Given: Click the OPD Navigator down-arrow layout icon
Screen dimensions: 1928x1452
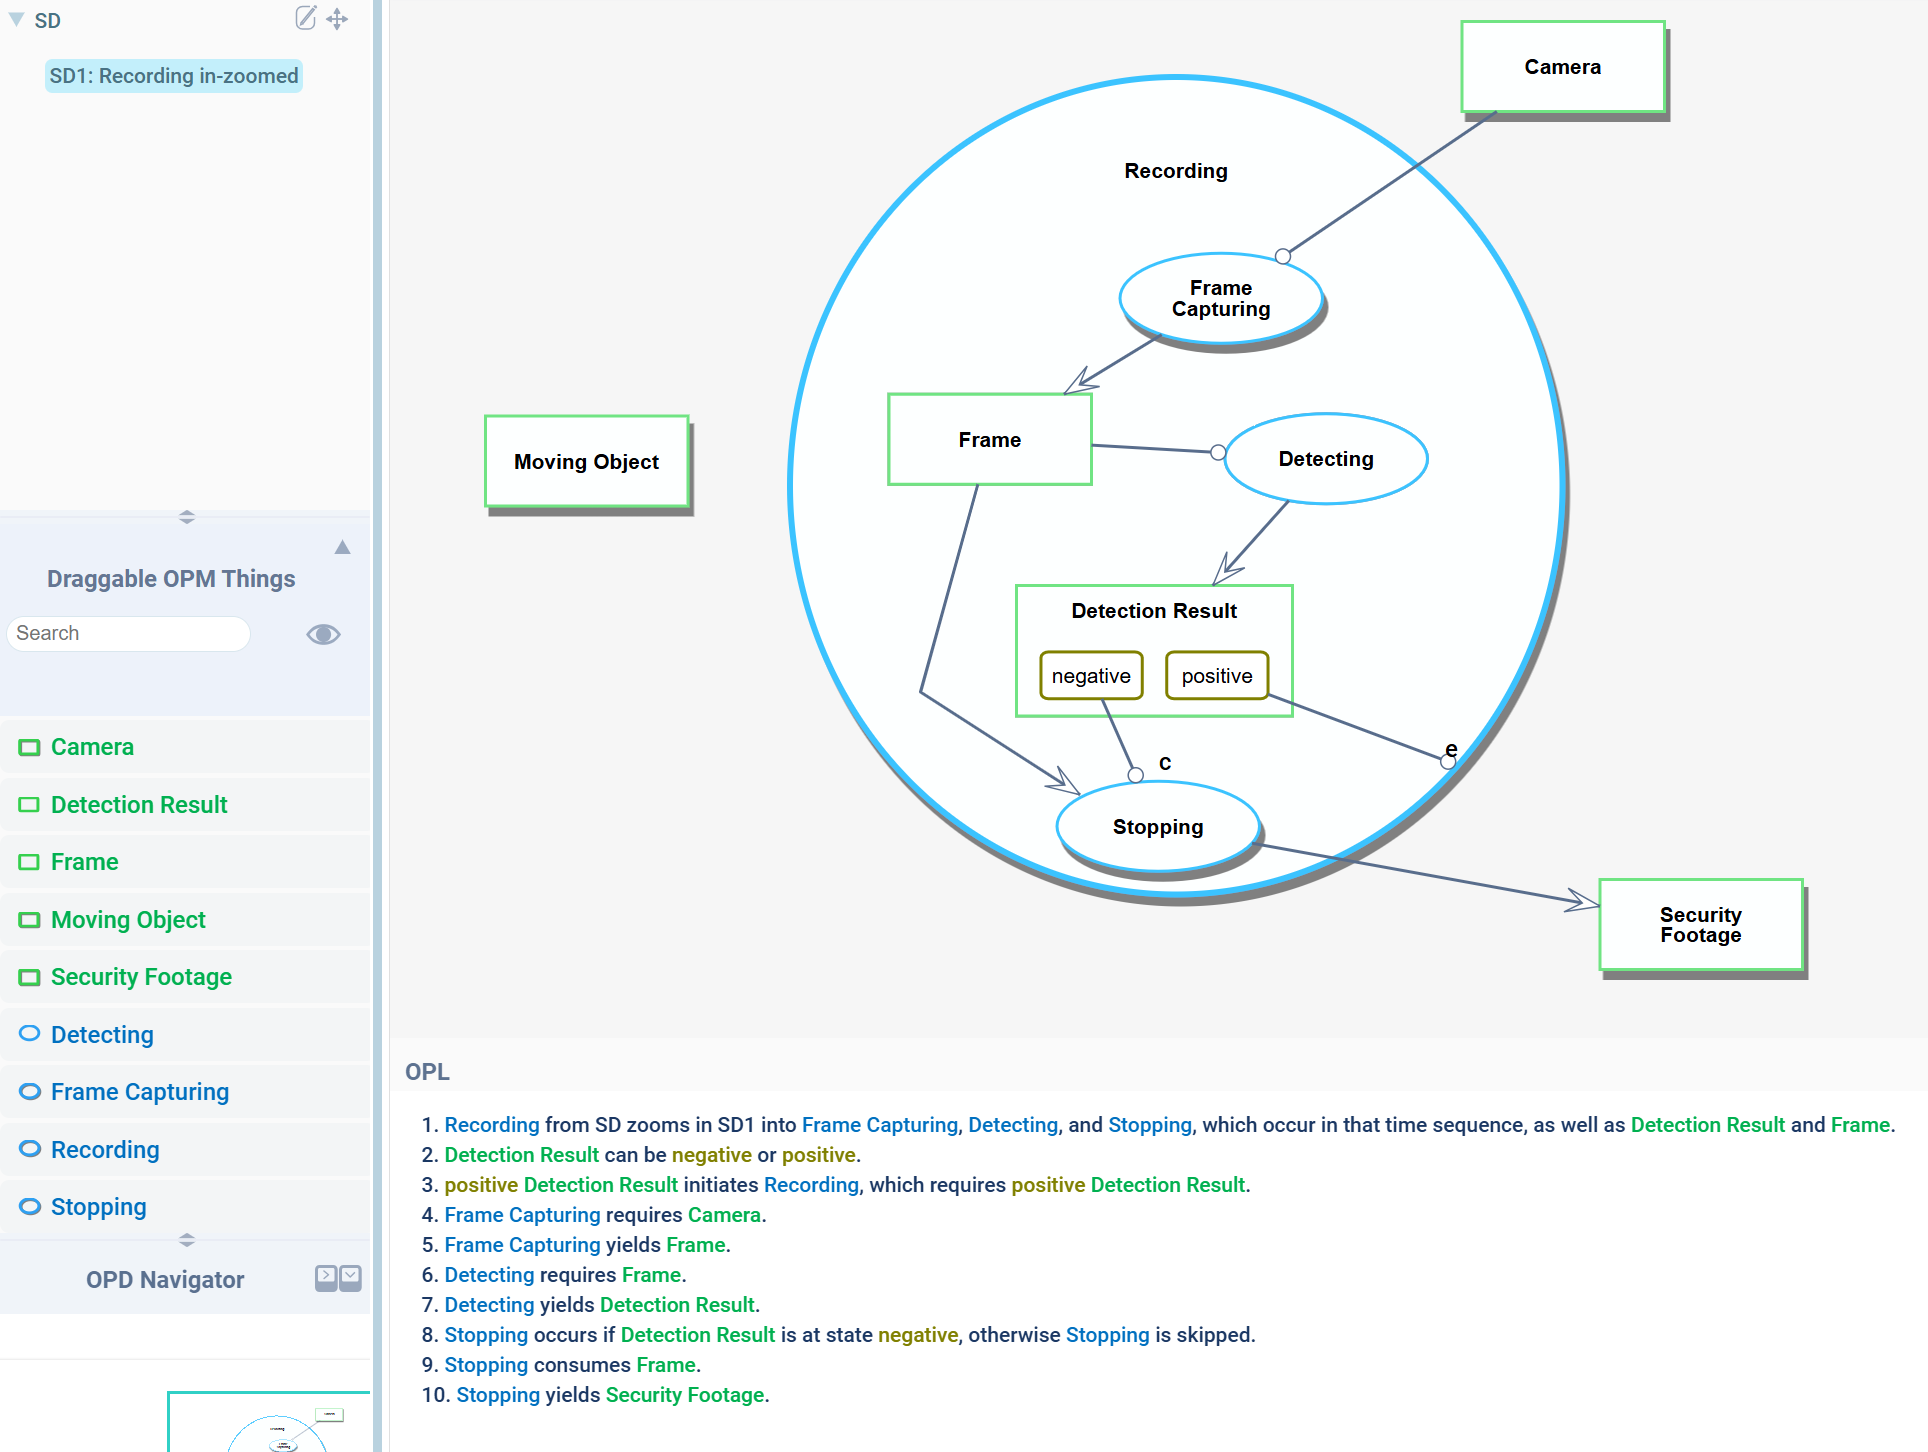Looking at the screenshot, I should [350, 1276].
